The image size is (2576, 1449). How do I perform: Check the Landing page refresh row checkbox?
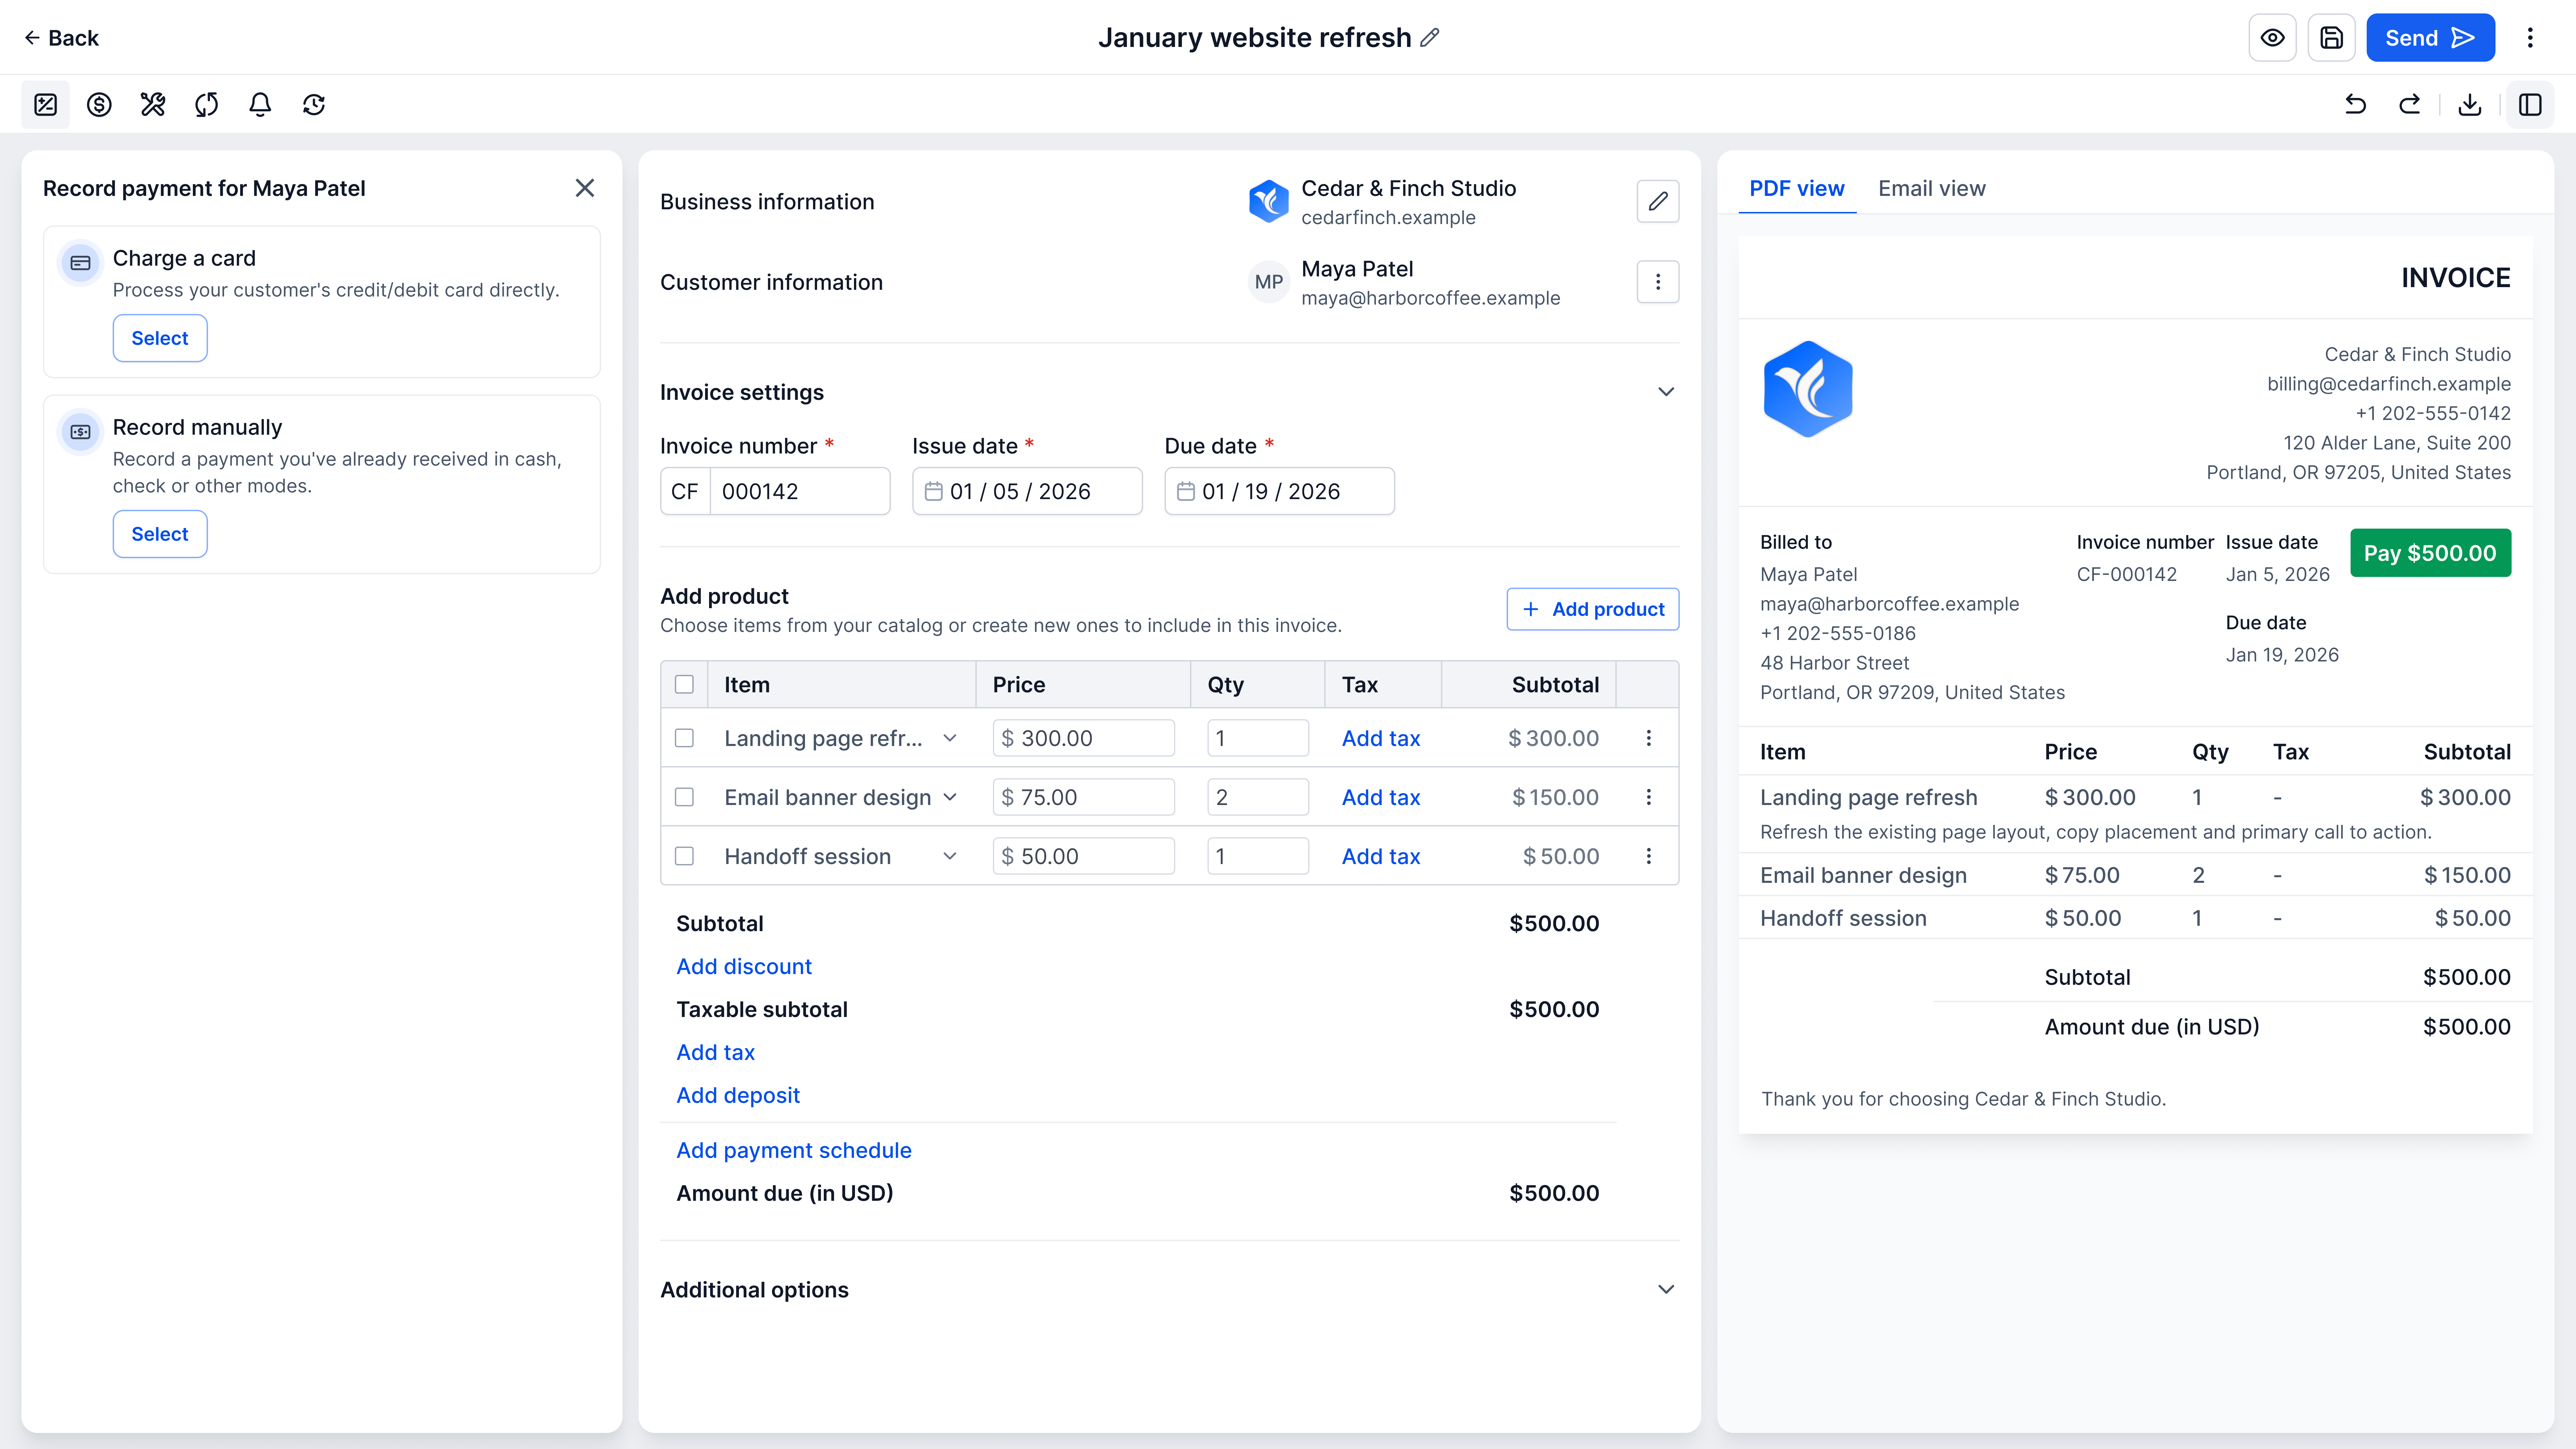click(x=684, y=738)
